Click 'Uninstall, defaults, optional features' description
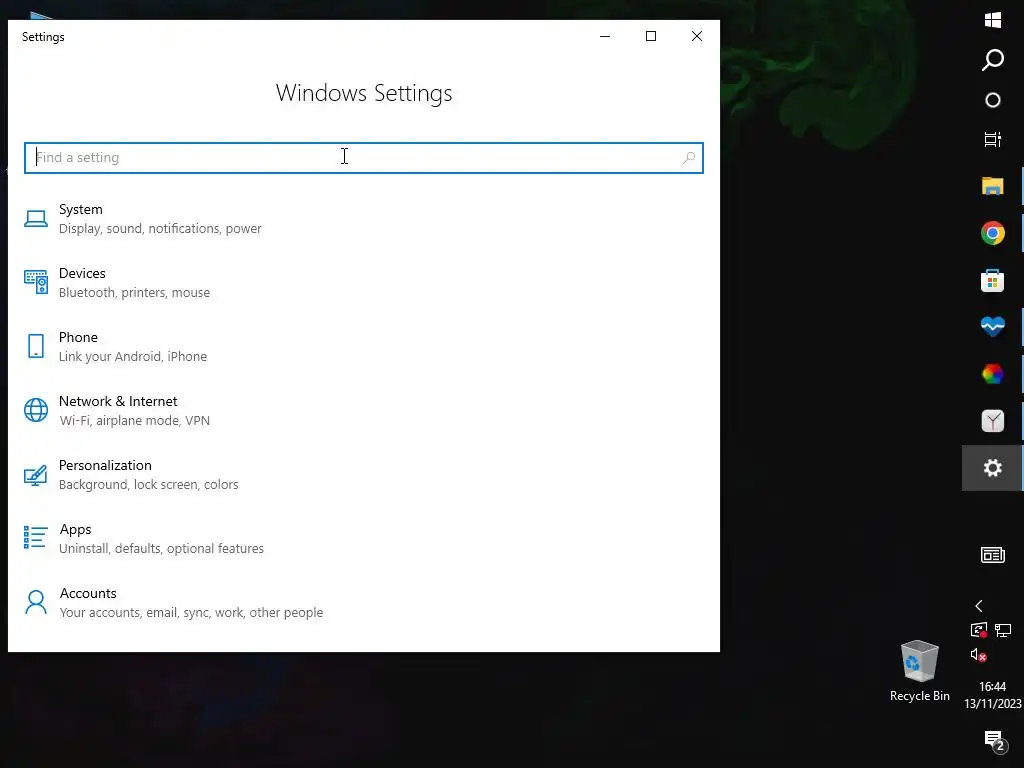Viewport: 1024px width, 768px height. coord(161,549)
